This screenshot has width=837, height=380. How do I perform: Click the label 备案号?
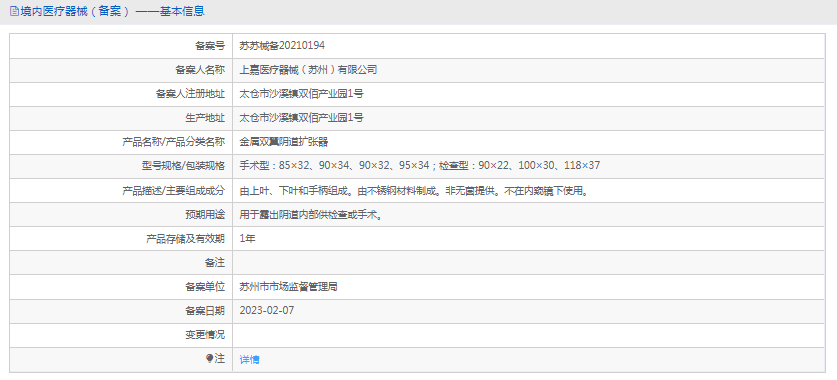click(210, 46)
